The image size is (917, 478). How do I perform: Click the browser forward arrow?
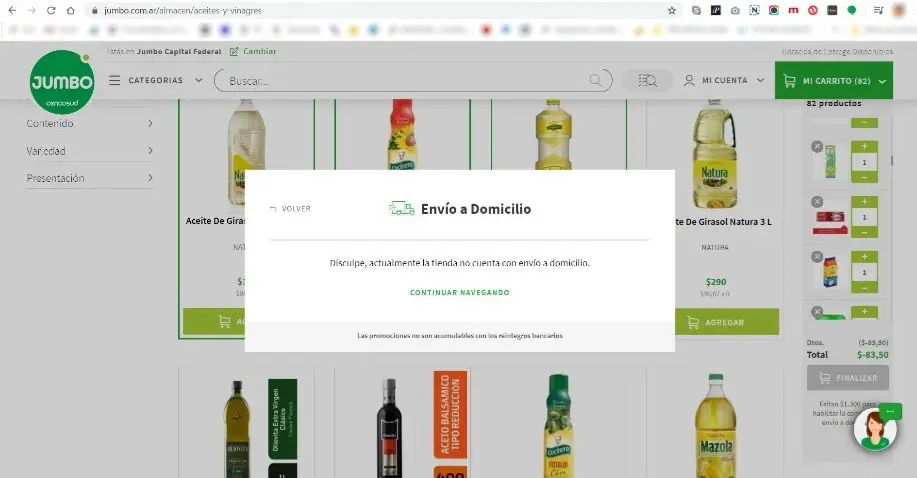tap(32, 11)
